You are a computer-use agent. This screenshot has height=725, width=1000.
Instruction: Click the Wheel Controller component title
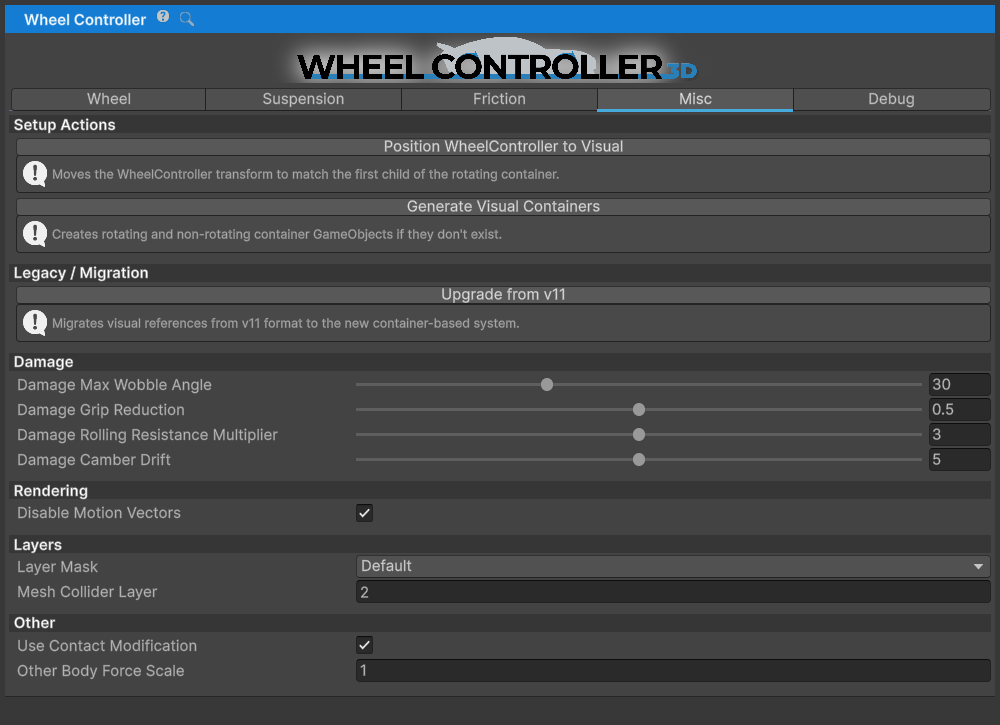click(x=85, y=20)
